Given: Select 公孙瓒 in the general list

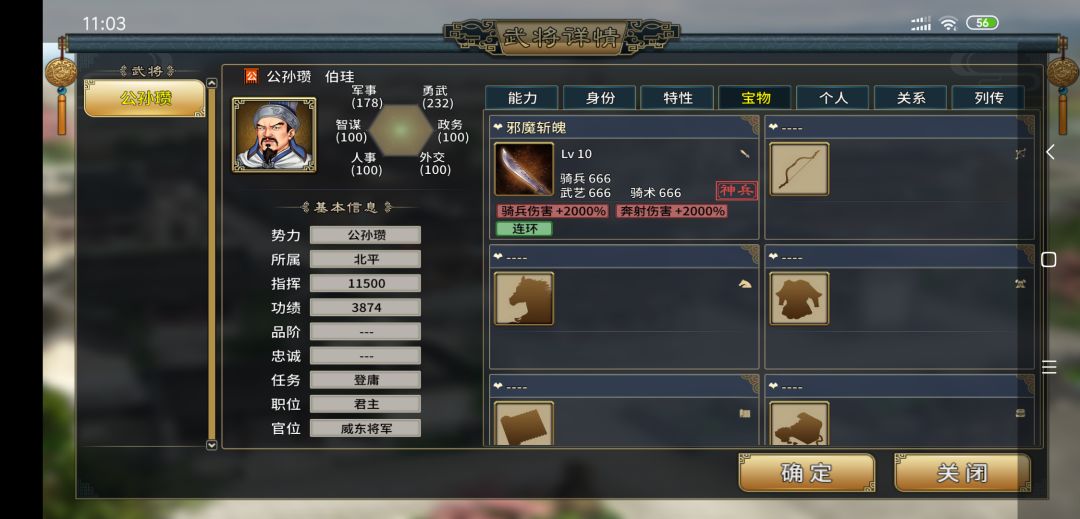Looking at the screenshot, I should click(145, 98).
